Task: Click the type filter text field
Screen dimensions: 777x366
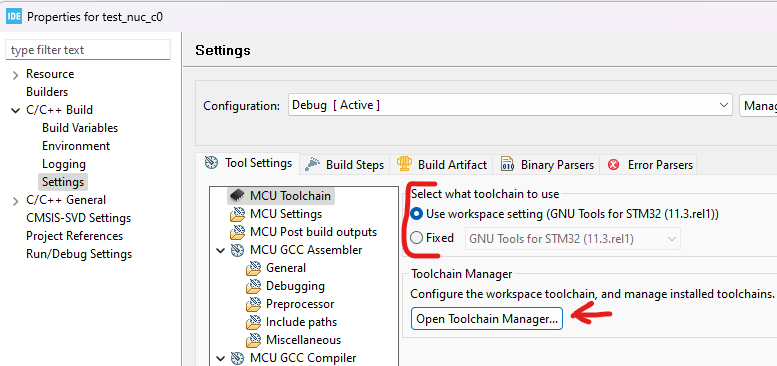Action: [x=88, y=50]
